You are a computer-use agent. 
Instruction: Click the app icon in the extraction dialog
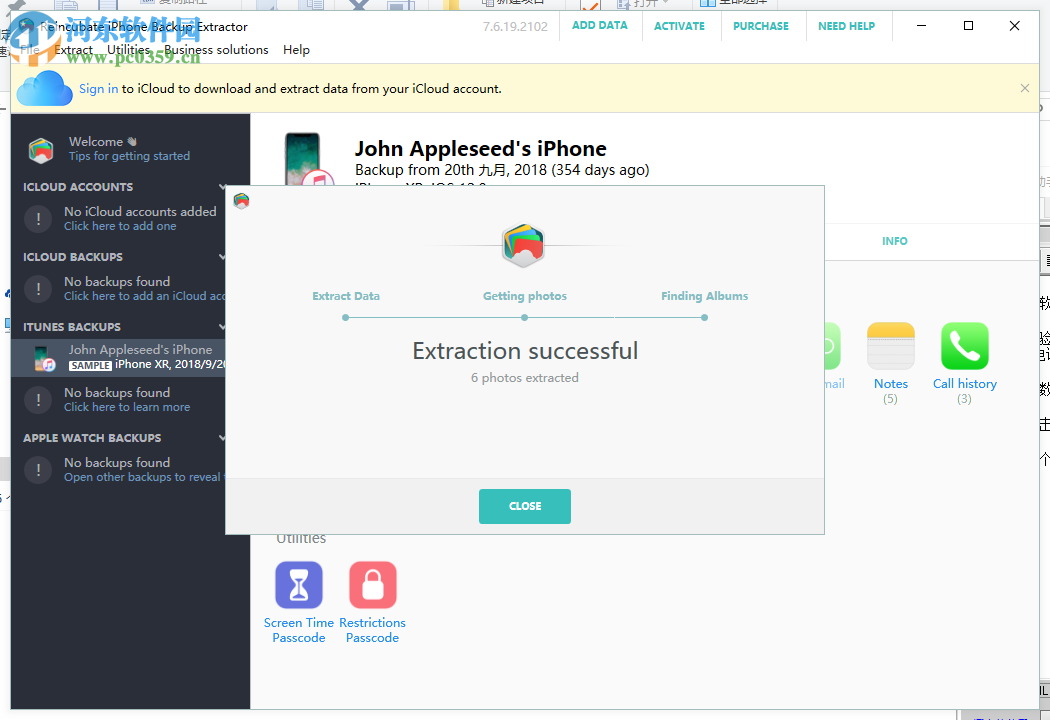pos(523,244)
